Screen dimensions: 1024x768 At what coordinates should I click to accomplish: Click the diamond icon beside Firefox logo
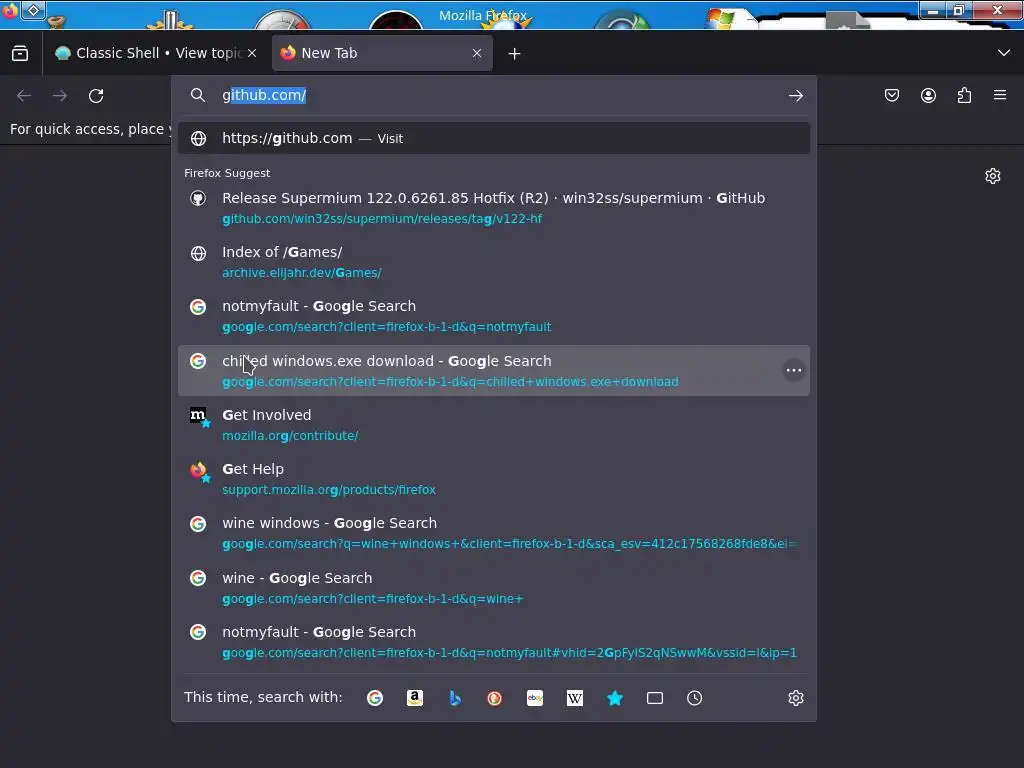pyautogui.click(x=33, y=10)
